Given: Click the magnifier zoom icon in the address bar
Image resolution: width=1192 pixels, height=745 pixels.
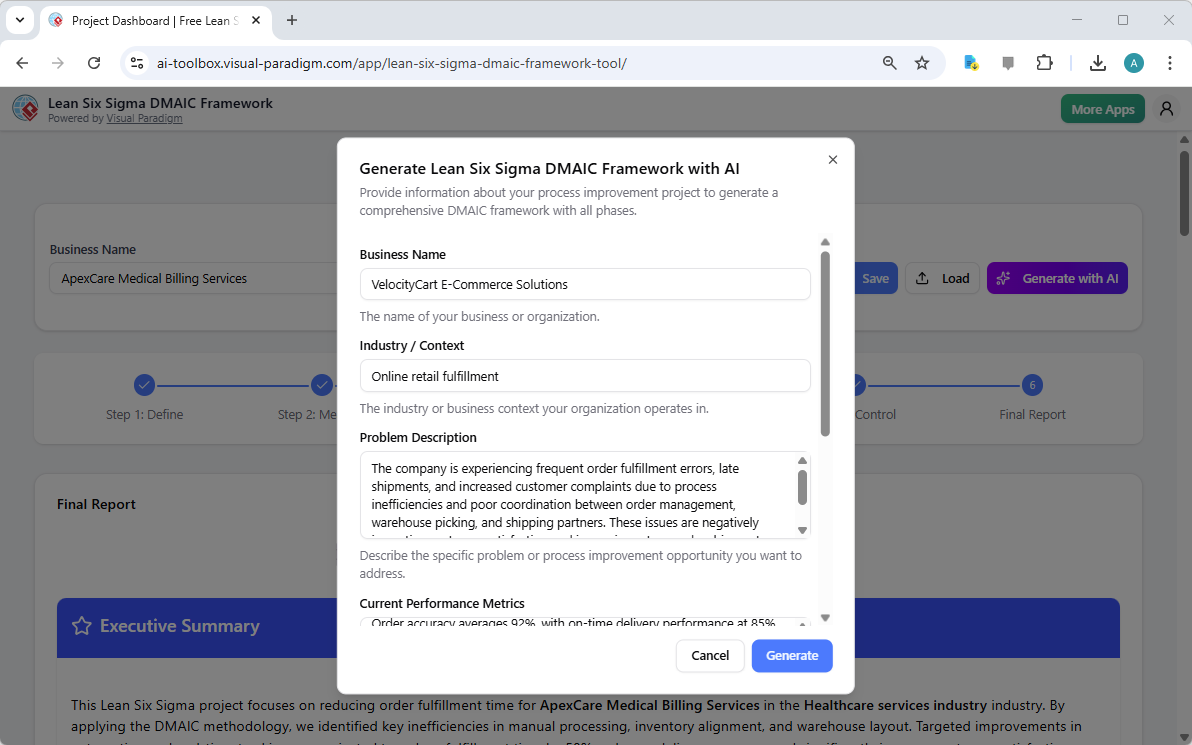Looking at the screenshot, I should (x=888, y=62).
